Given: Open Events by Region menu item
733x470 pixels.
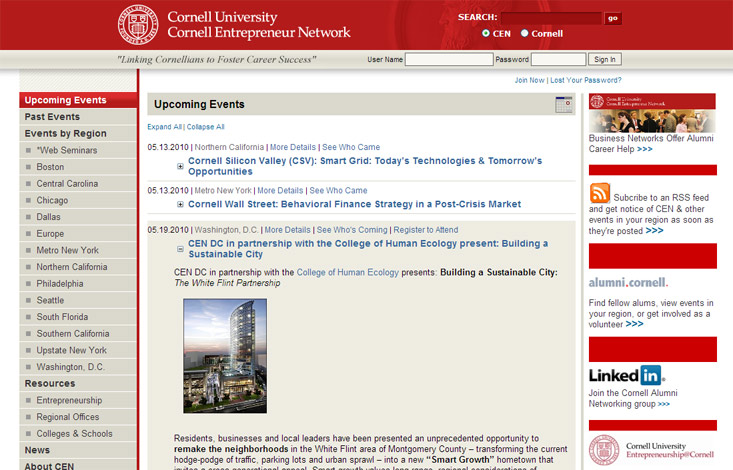Looking at the screenshot, I should 78,134.
